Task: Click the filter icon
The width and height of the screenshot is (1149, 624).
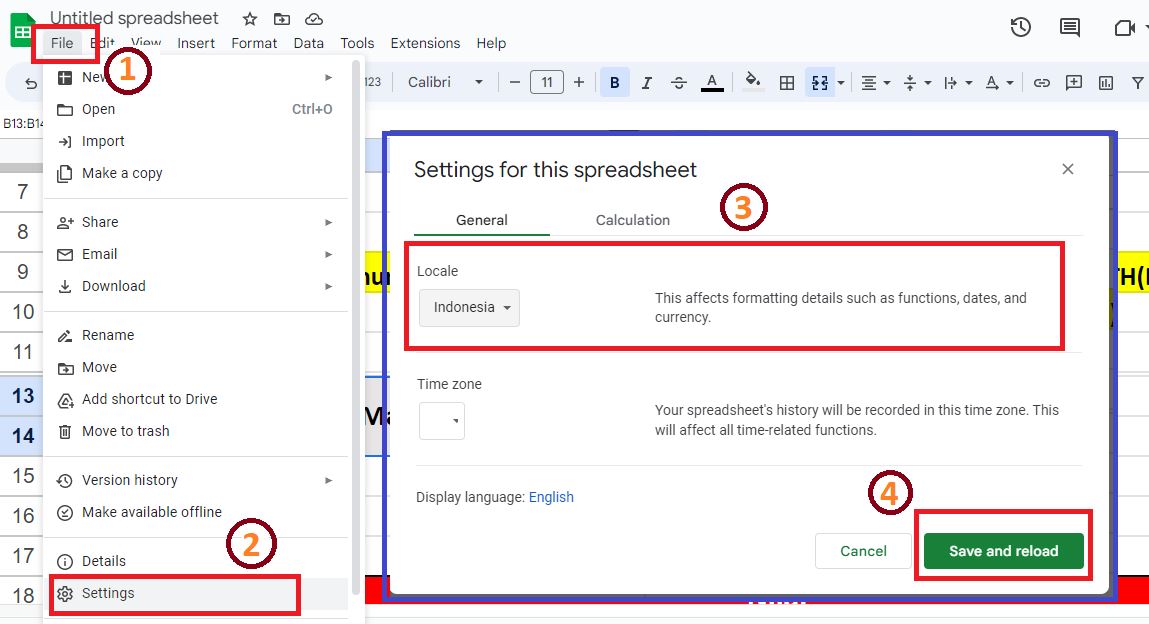Action: (1137, 83)
